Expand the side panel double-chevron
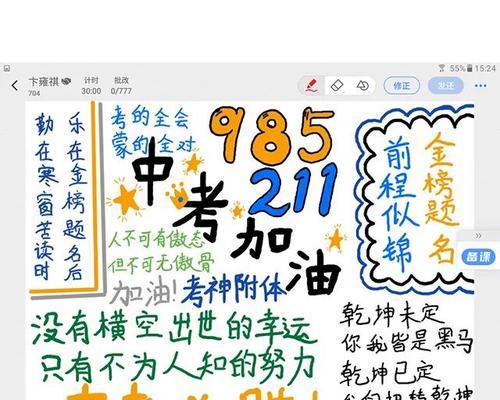The height and width of the screenshot is (400, 500). [478, 236]
